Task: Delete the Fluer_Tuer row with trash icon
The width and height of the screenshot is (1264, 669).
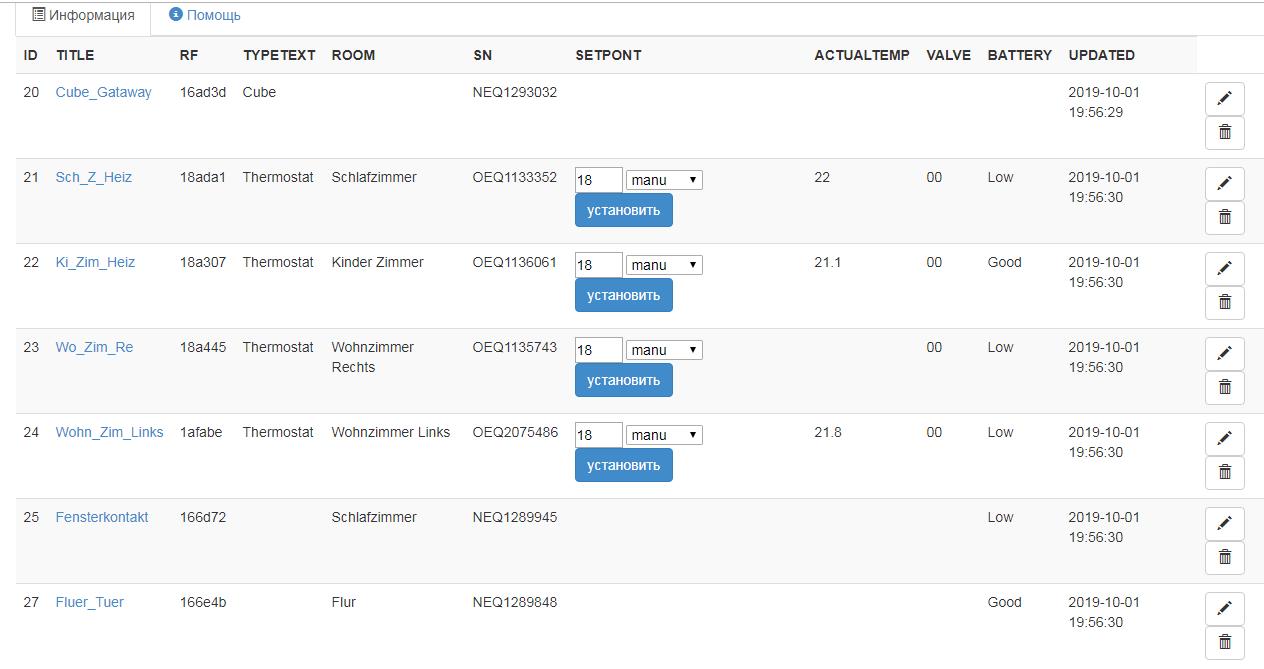Action: coord(1224,642)
